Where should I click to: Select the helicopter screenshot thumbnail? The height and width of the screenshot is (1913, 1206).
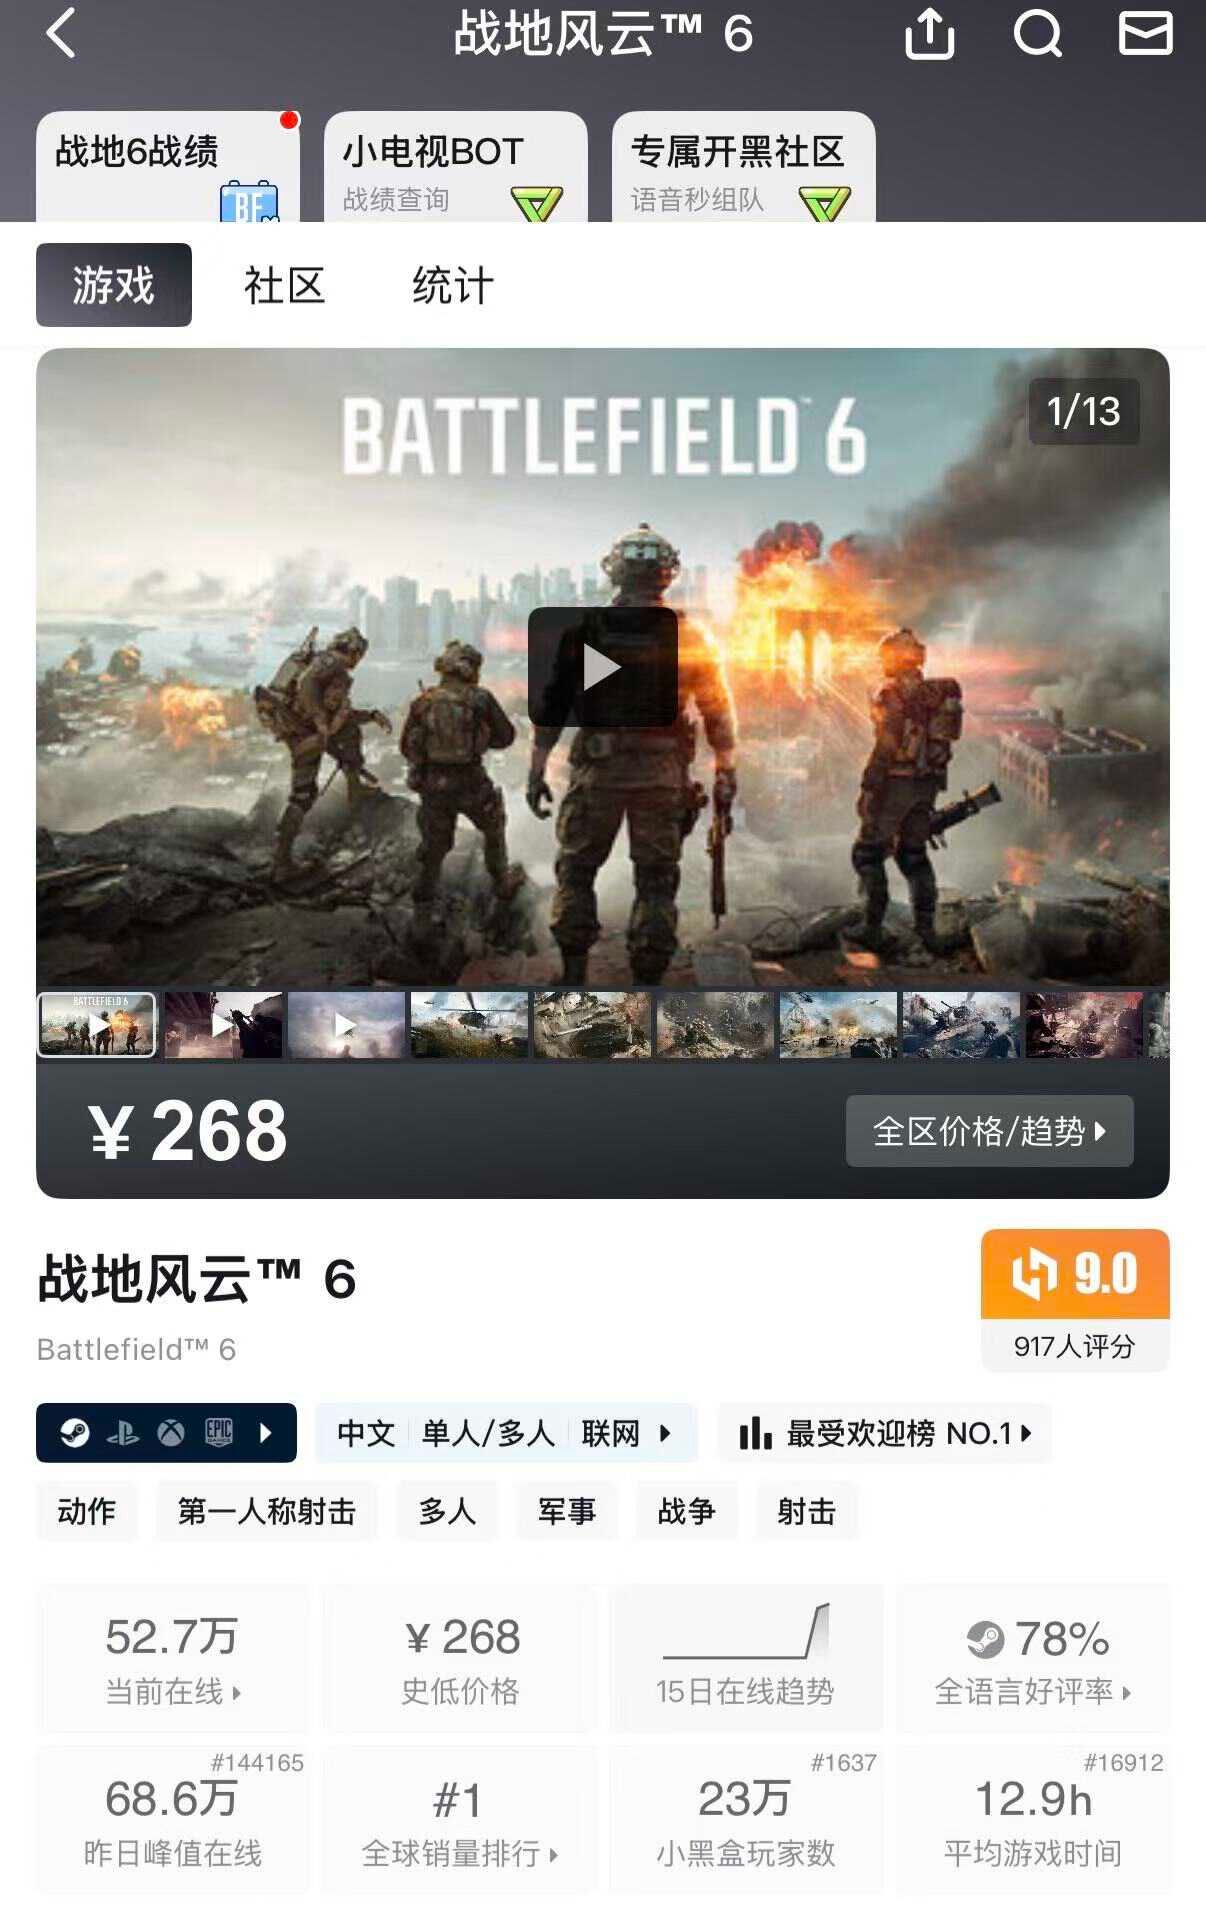[x=469, y=1024]
